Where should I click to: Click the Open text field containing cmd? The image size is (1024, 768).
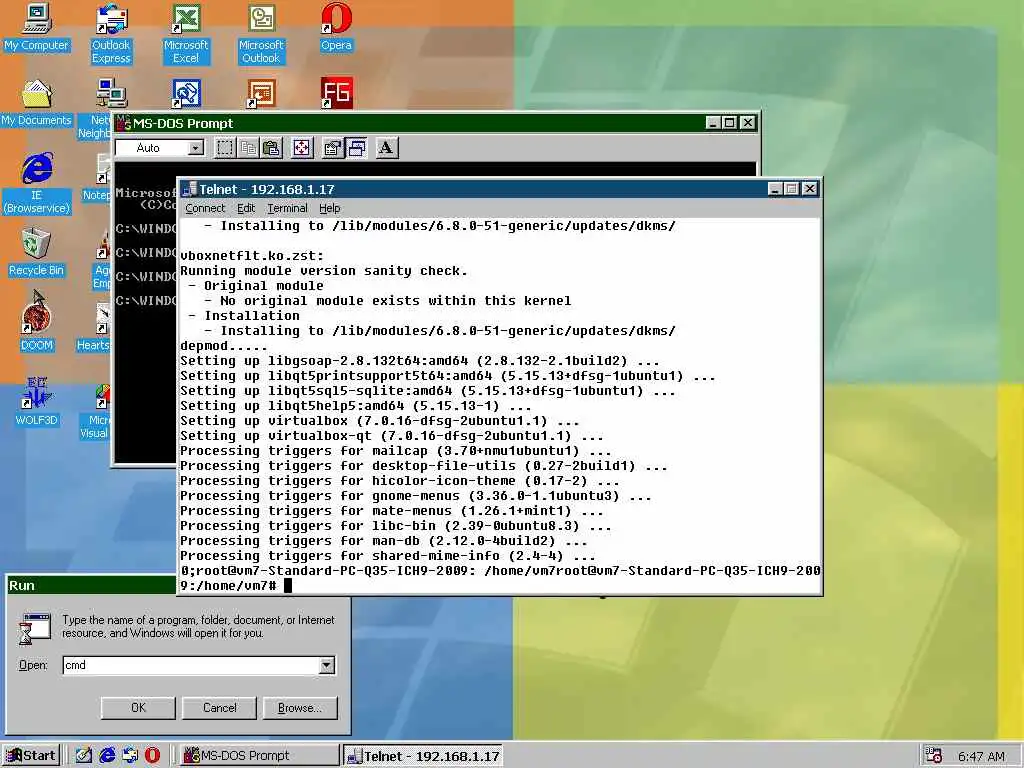[x=191, y=665]
